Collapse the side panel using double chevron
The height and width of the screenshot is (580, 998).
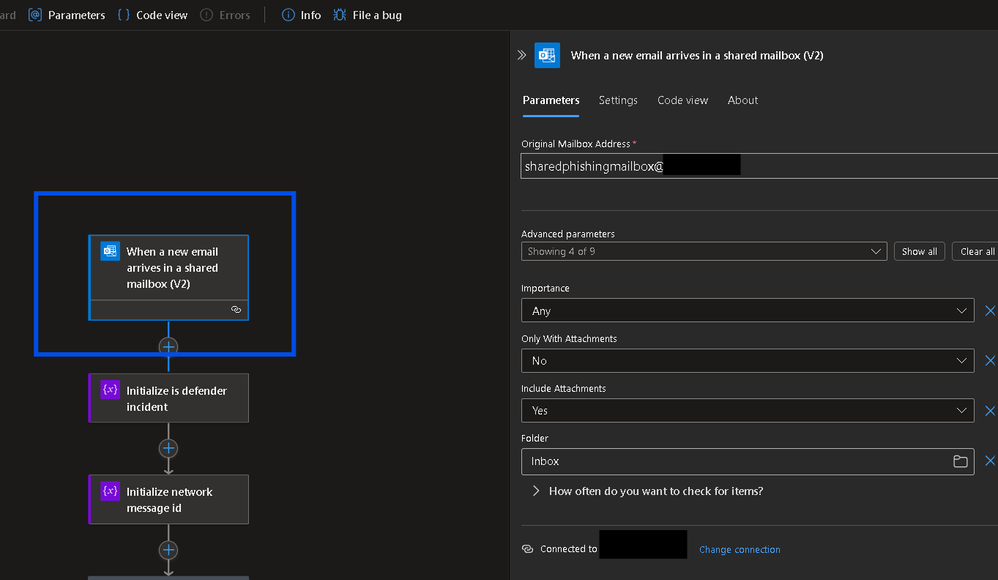(521, 56)
